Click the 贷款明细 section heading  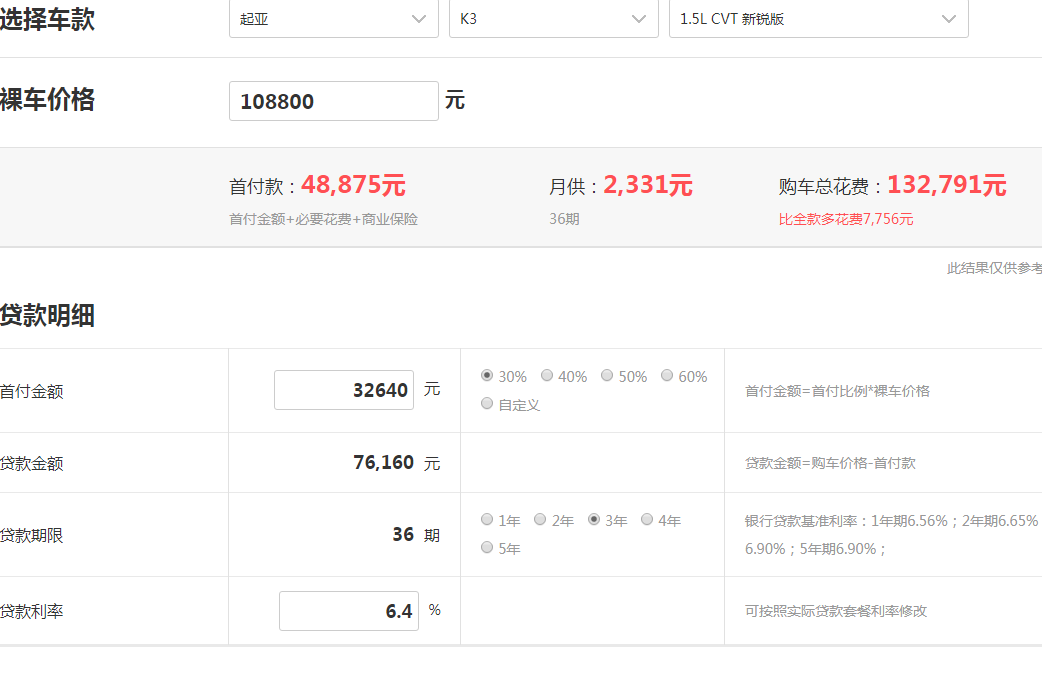[x=47, y=316]
